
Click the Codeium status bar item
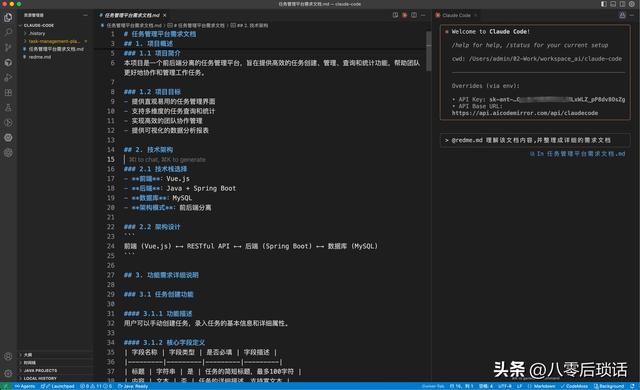coord(574,386)
